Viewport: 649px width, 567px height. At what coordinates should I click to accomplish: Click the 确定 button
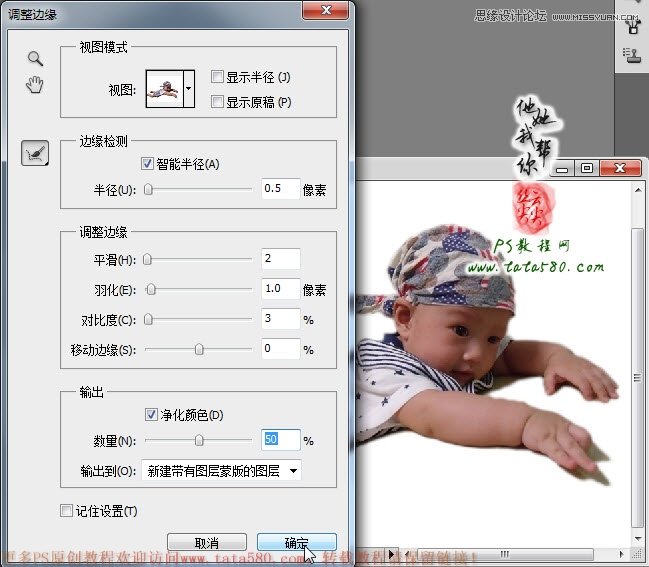click(x=297, y=542)
